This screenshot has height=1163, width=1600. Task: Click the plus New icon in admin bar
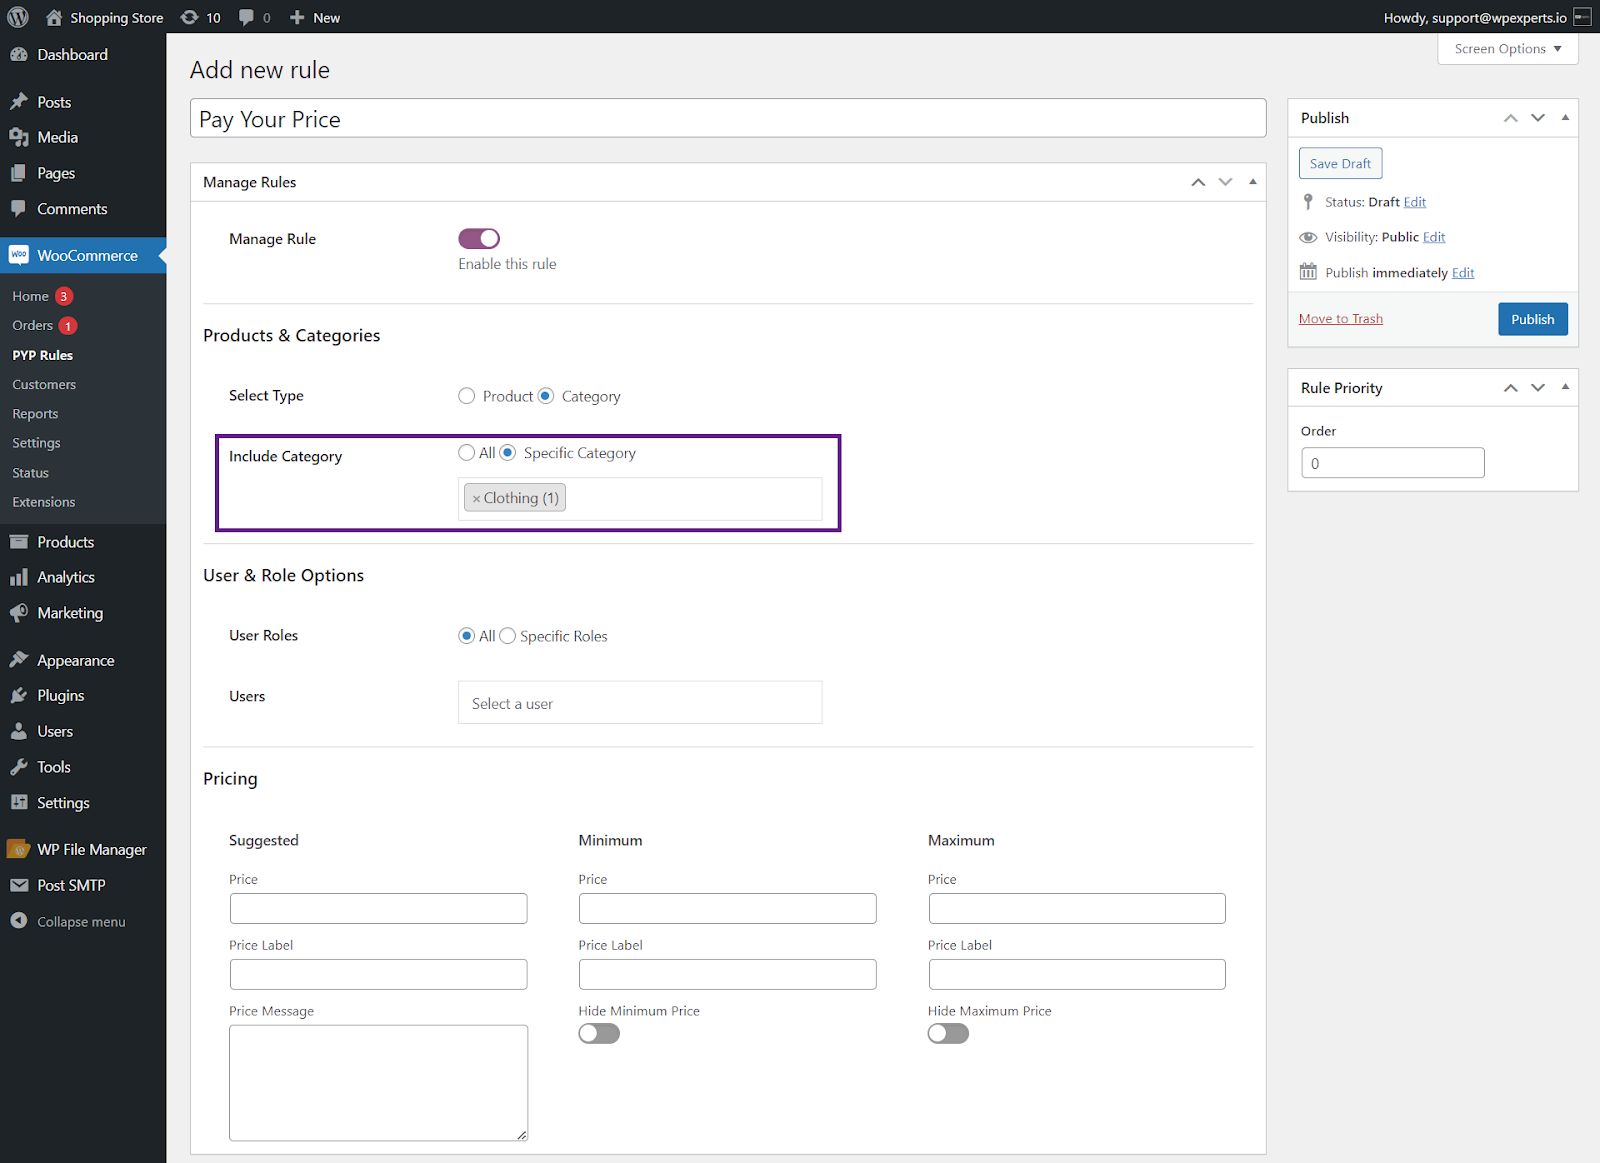[297, 17]
